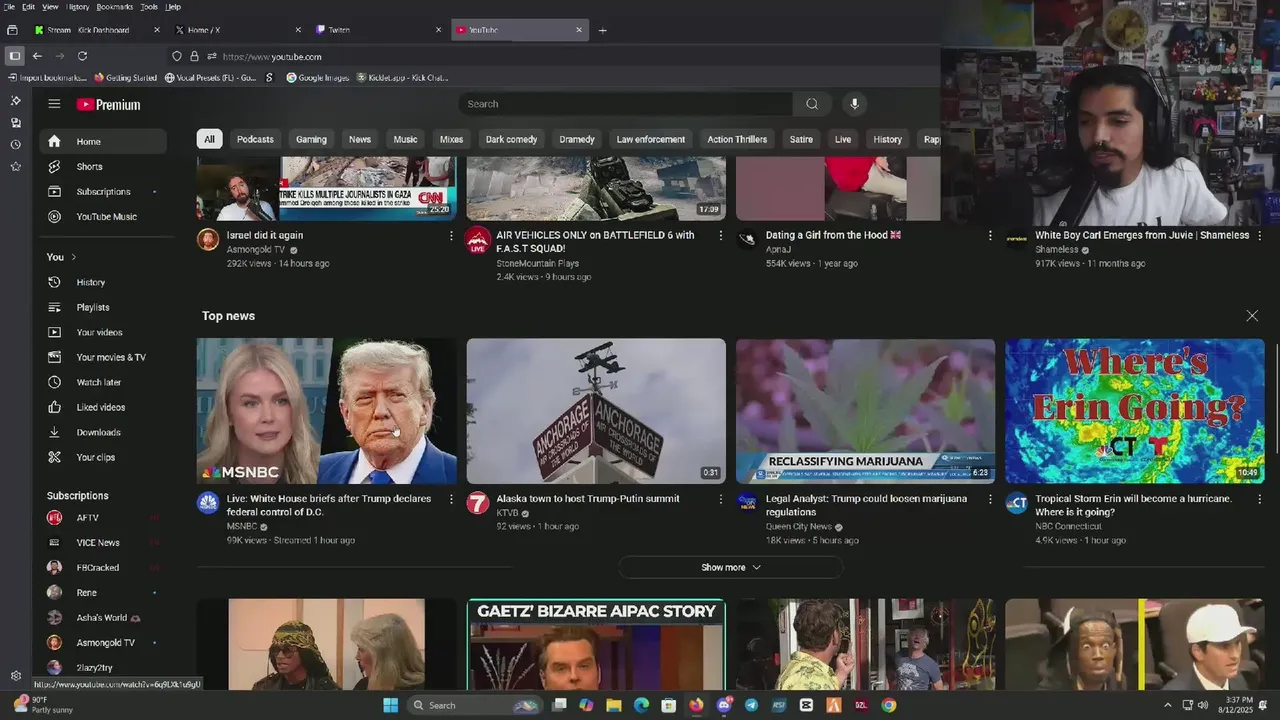Switch to the Home / X tab
The width and height of the screenshot is (1280, 720).
click(x=237, y=30)
